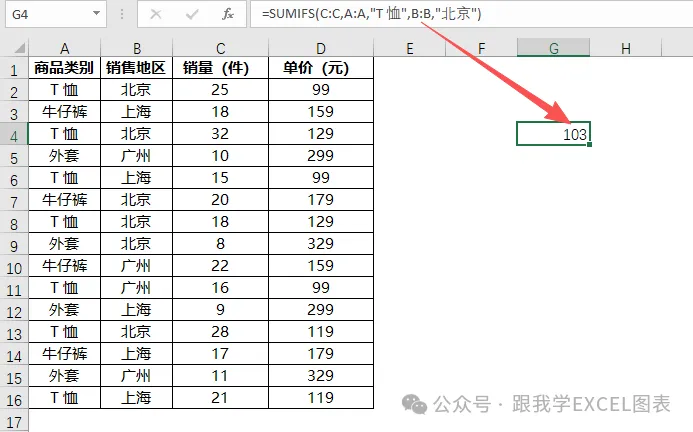Click sales quantity cell with 28
Screen dimensions: 693x432
point(221,332)
